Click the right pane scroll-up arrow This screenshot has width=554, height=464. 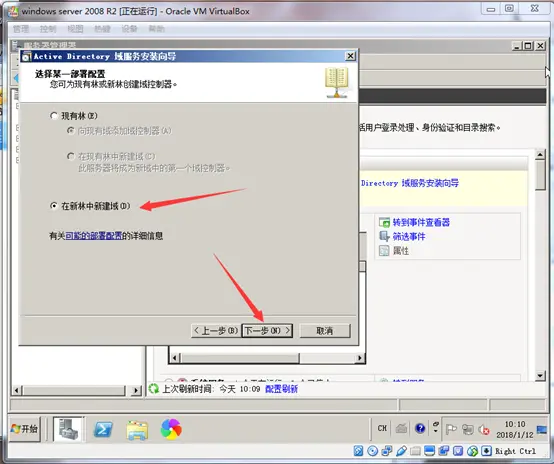click(x=540, y=154)
